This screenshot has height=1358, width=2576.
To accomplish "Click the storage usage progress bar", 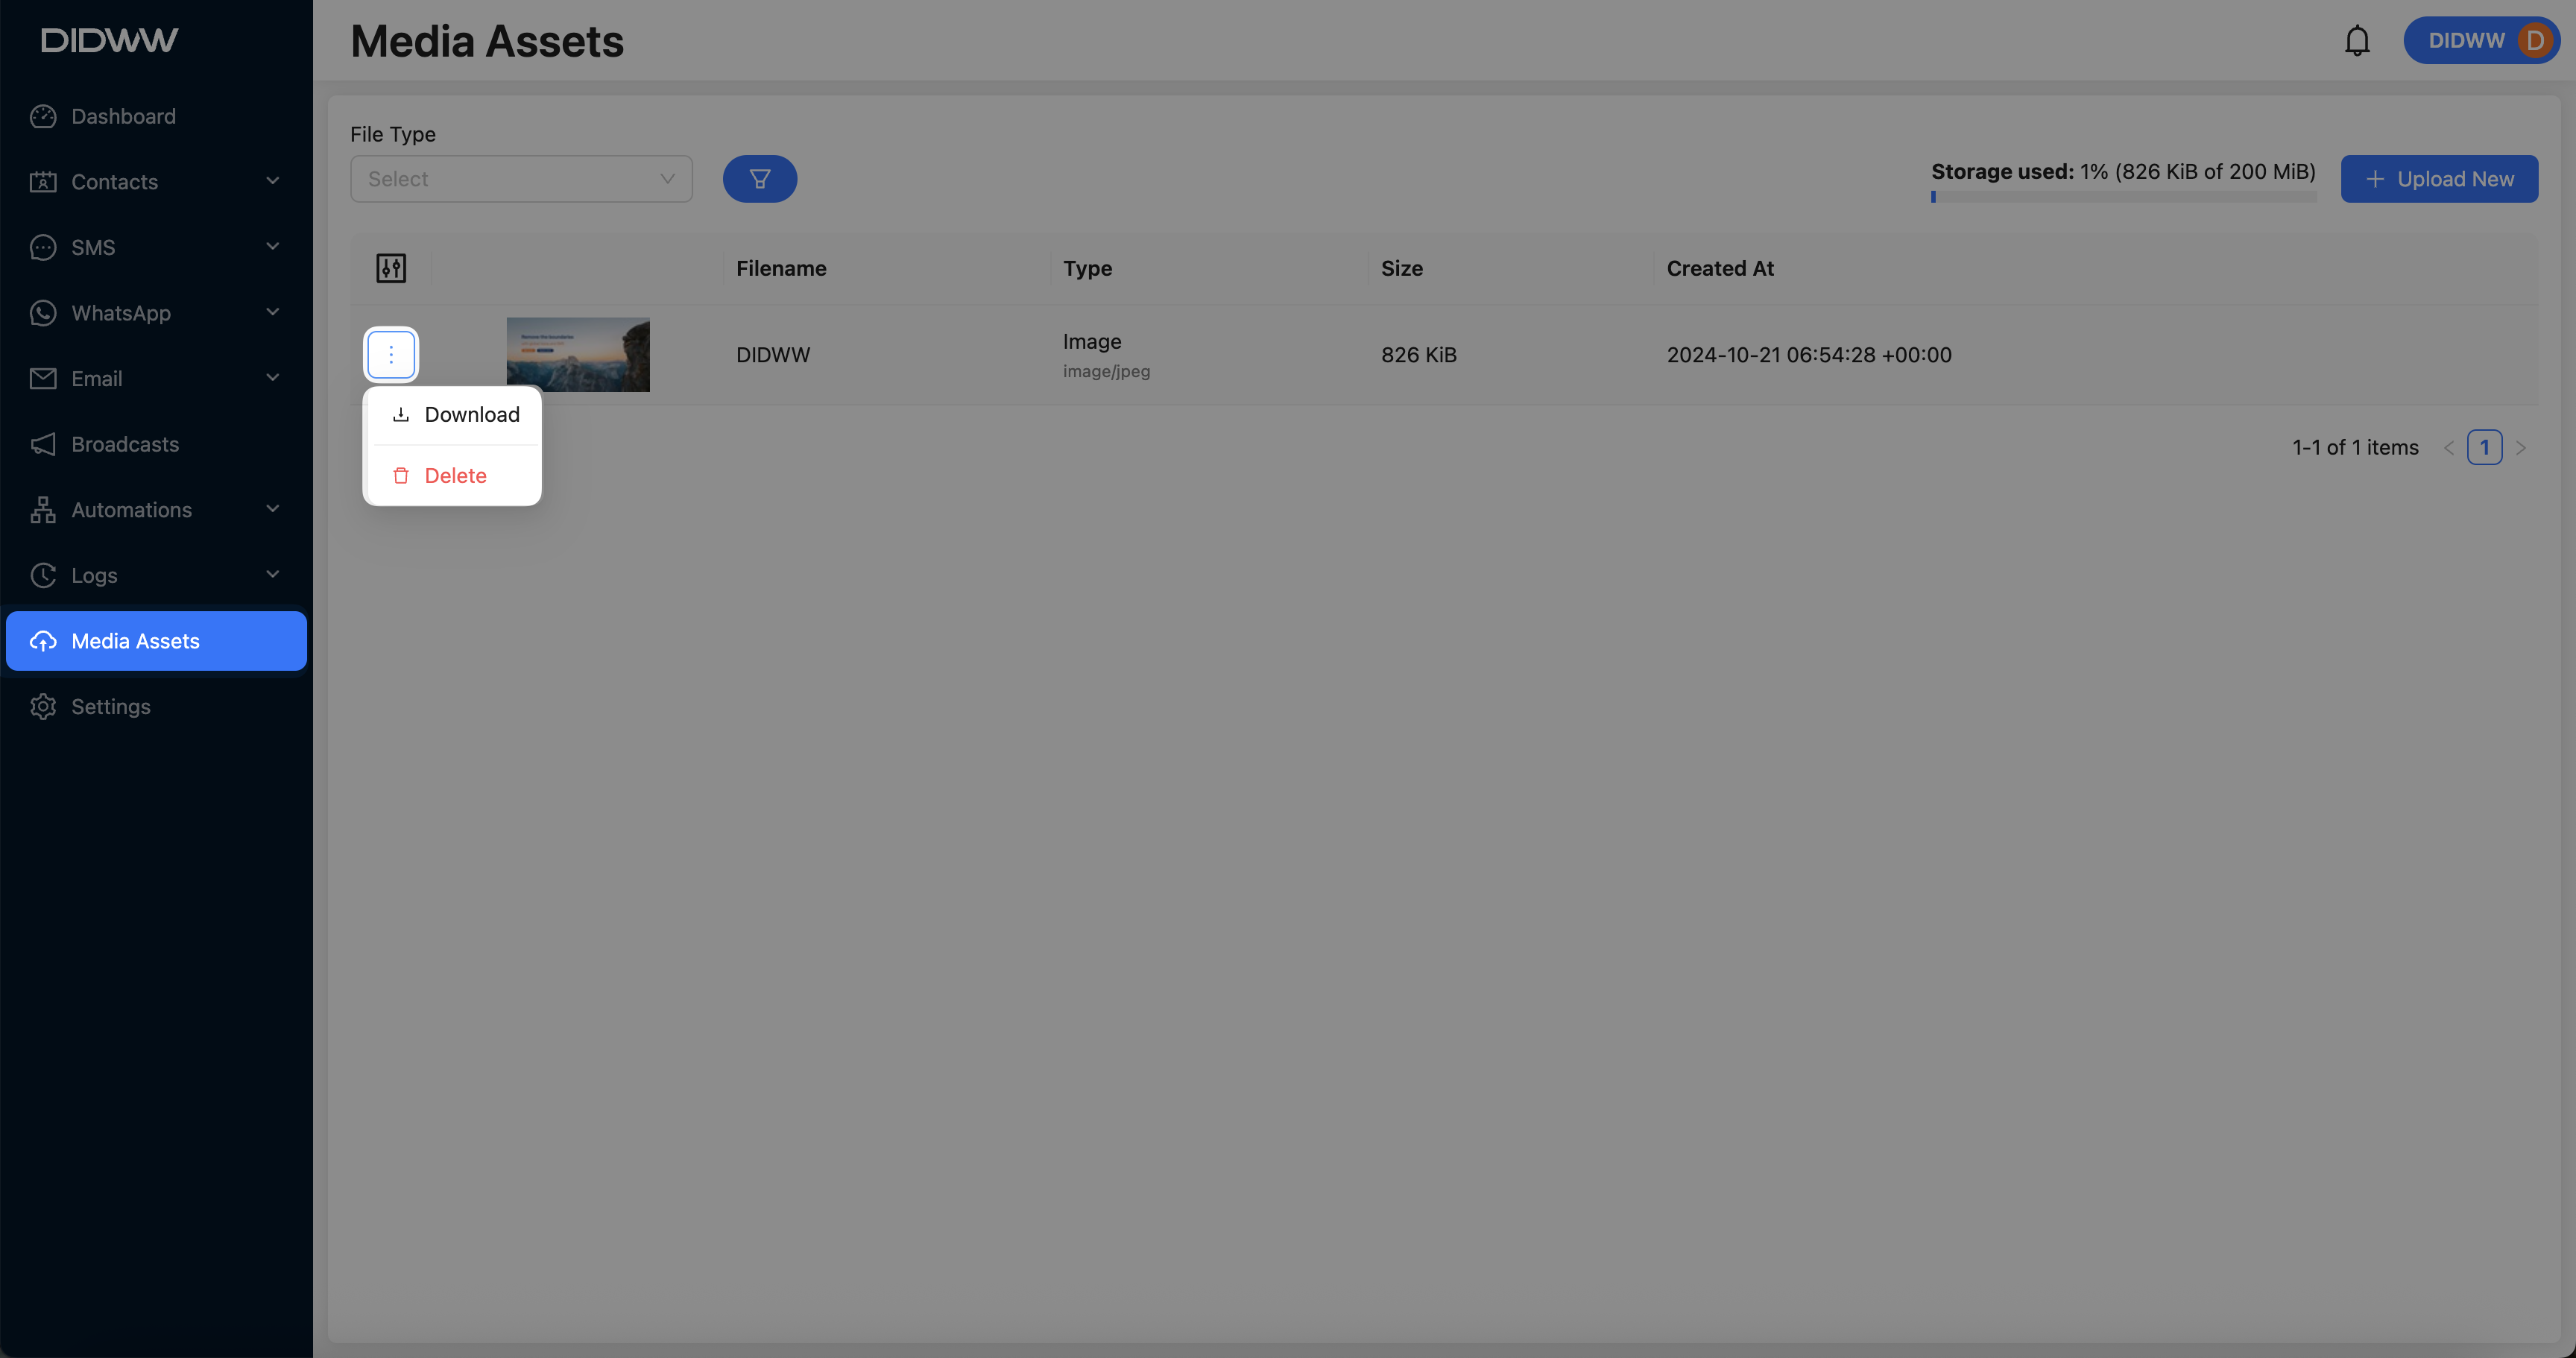I will [2124, 197].
